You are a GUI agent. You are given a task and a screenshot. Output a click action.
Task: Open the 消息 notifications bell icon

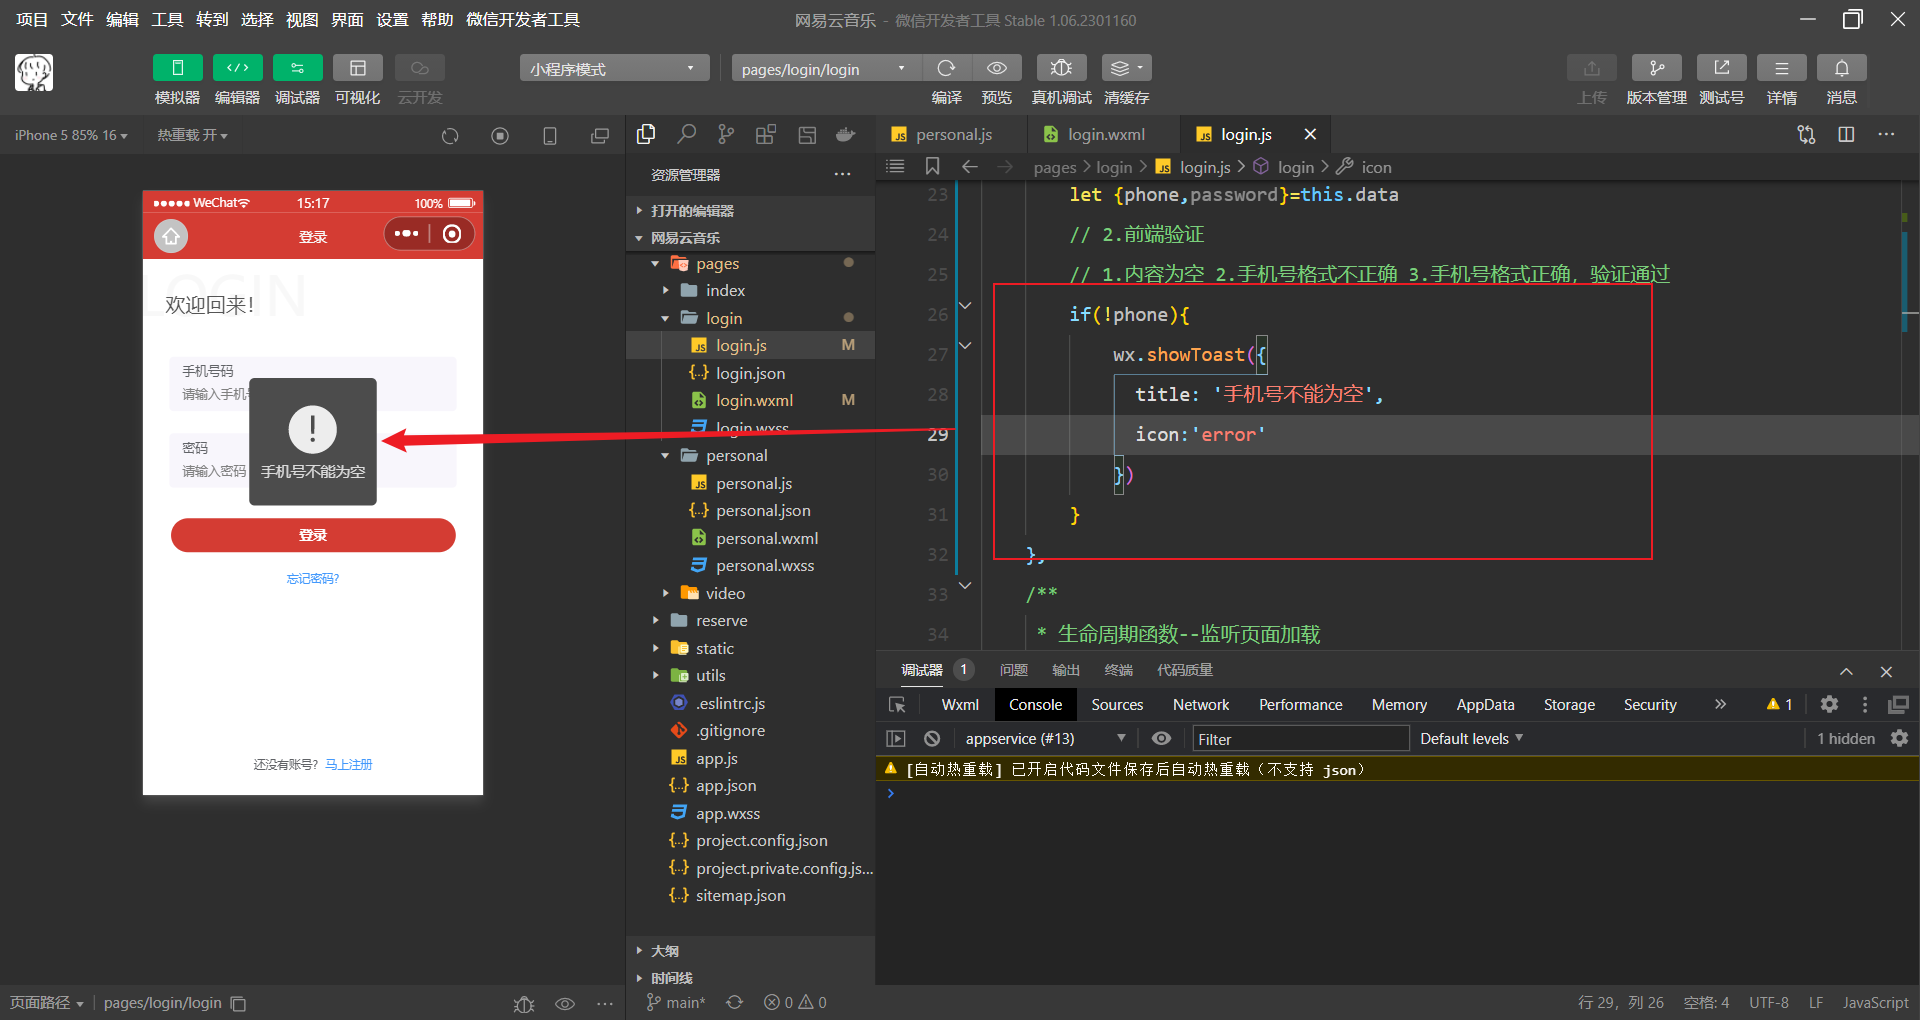[x=1841, y=68]
